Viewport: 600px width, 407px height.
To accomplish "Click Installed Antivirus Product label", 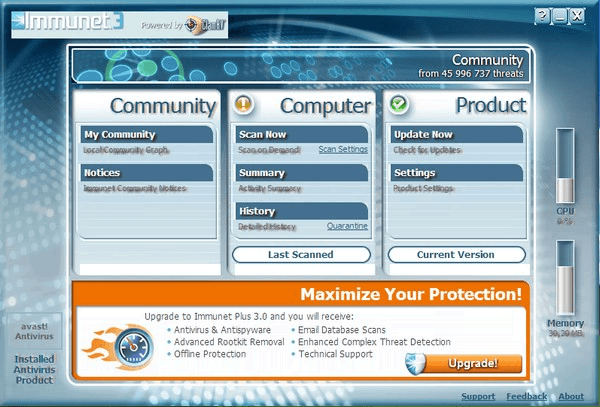I will click(34, 370).
